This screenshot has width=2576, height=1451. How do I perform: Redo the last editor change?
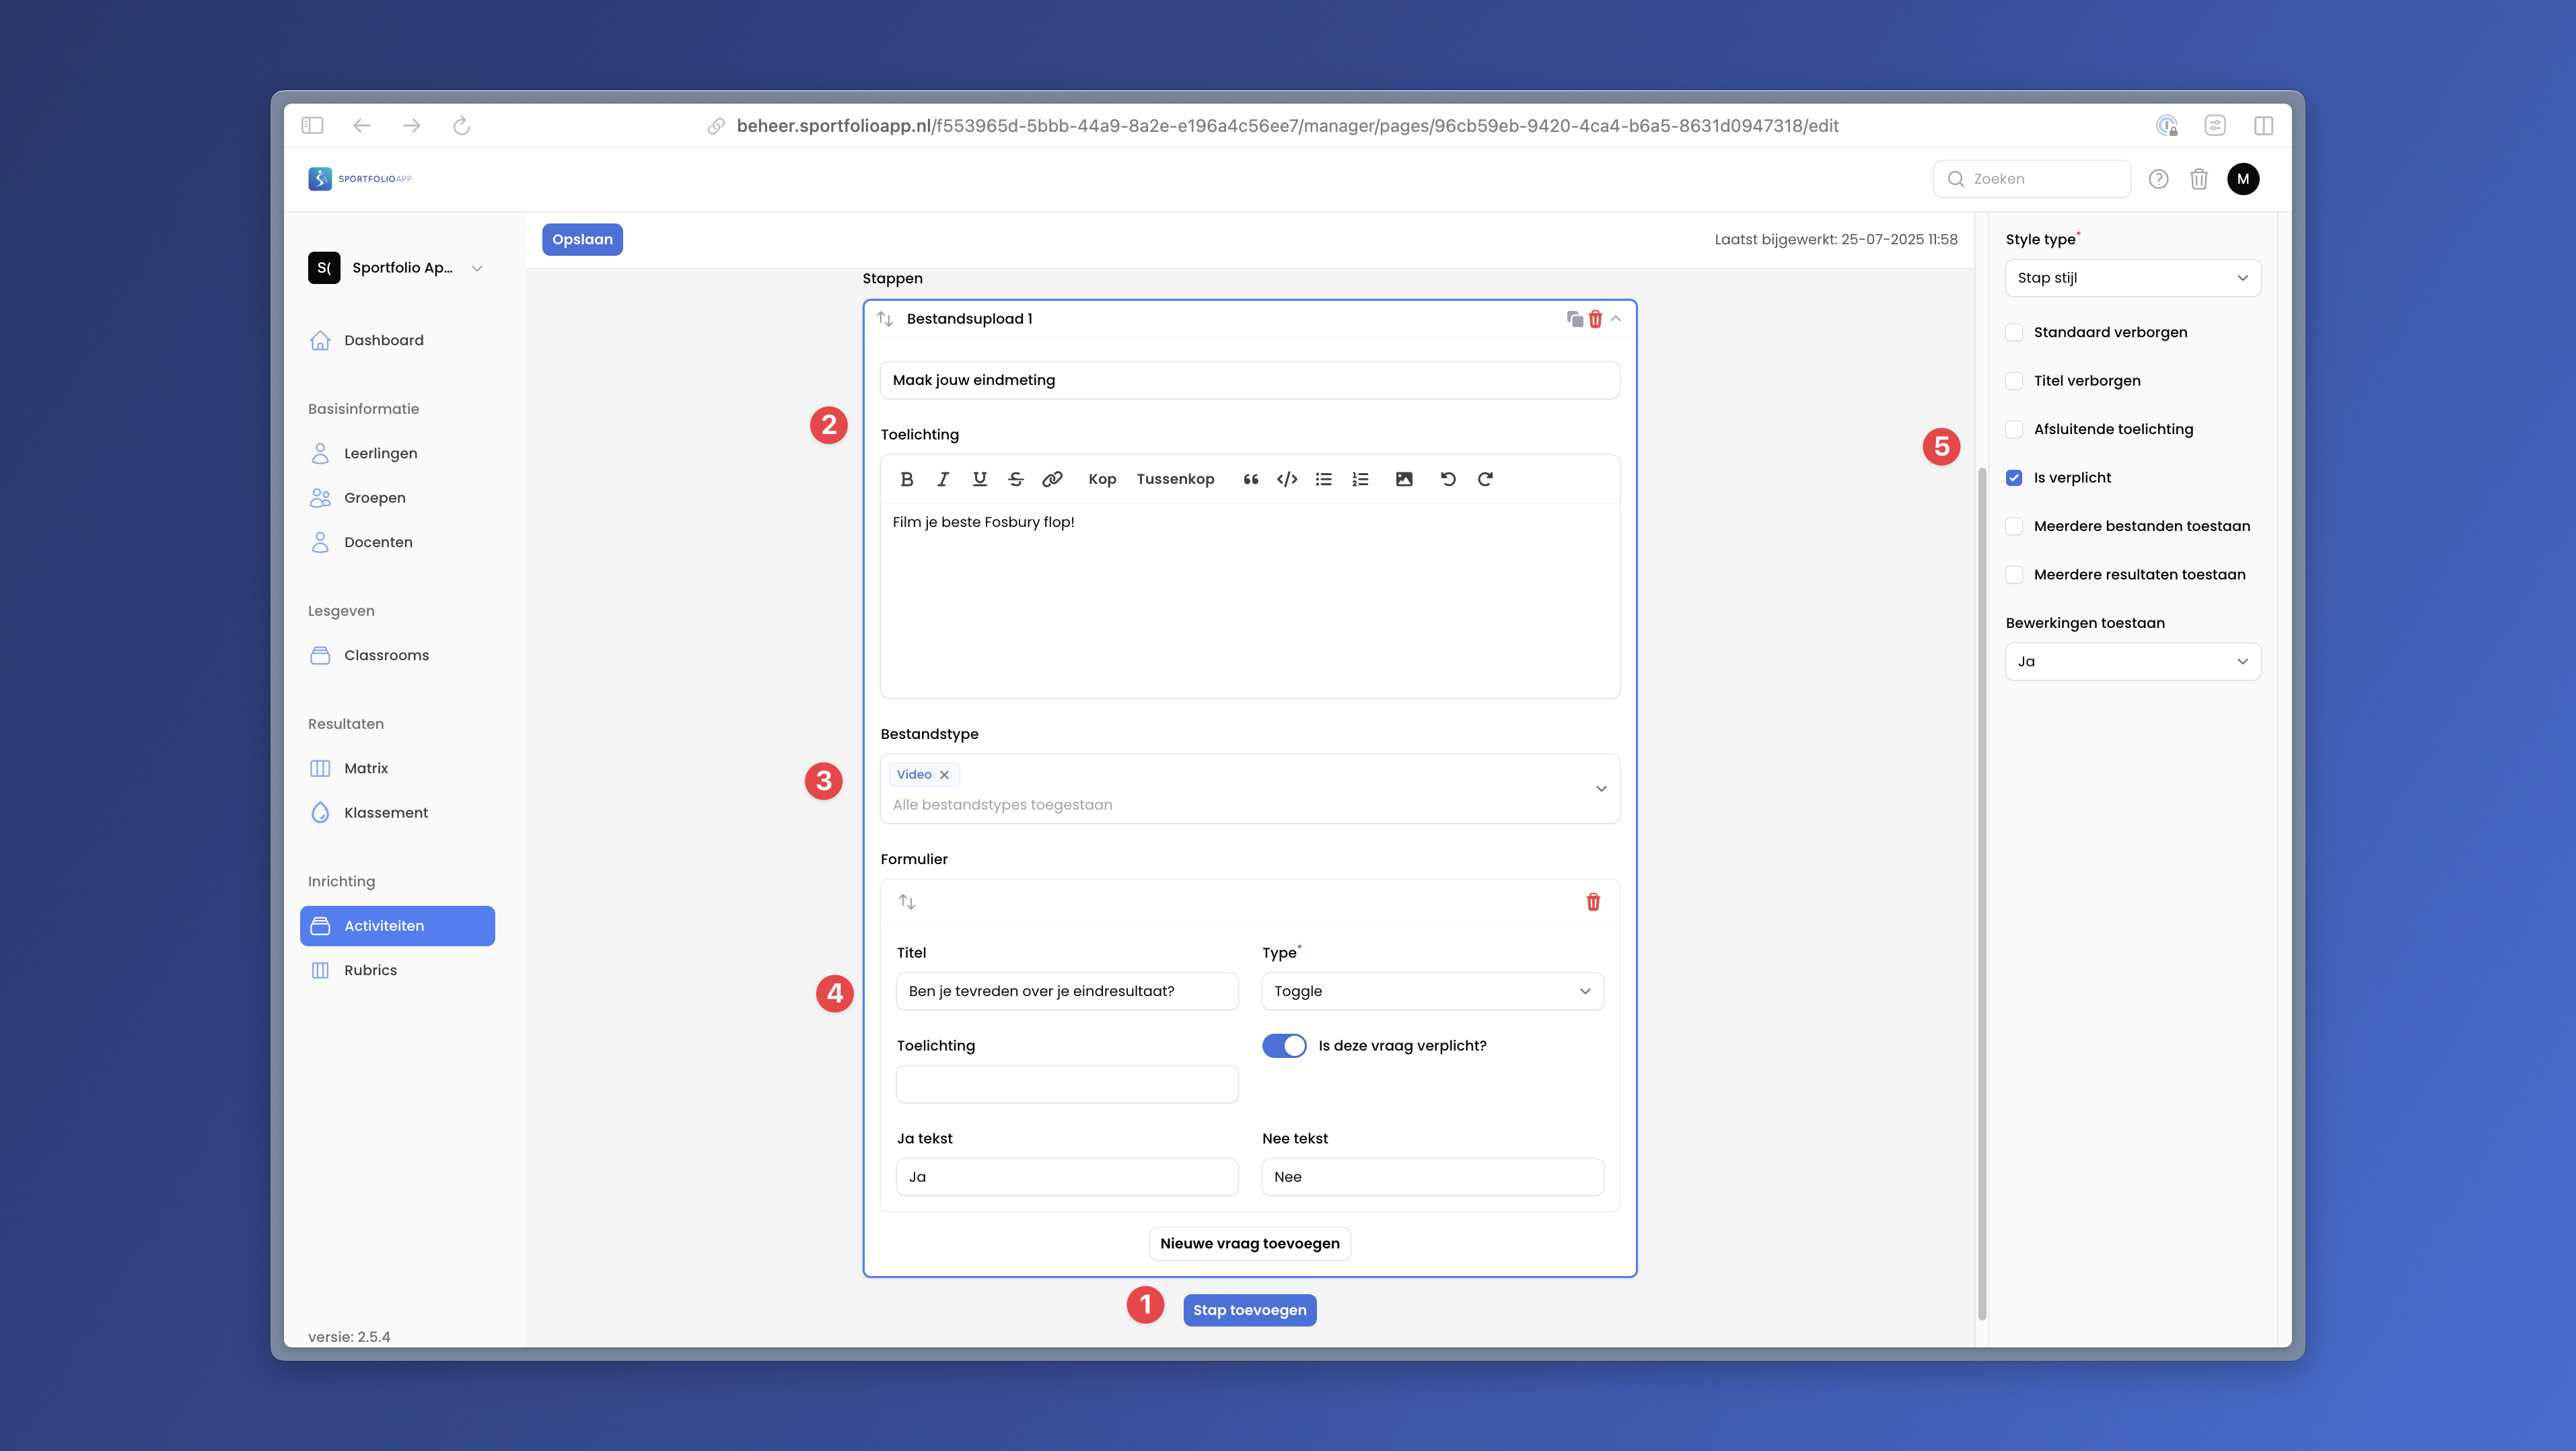point(1485,479)
